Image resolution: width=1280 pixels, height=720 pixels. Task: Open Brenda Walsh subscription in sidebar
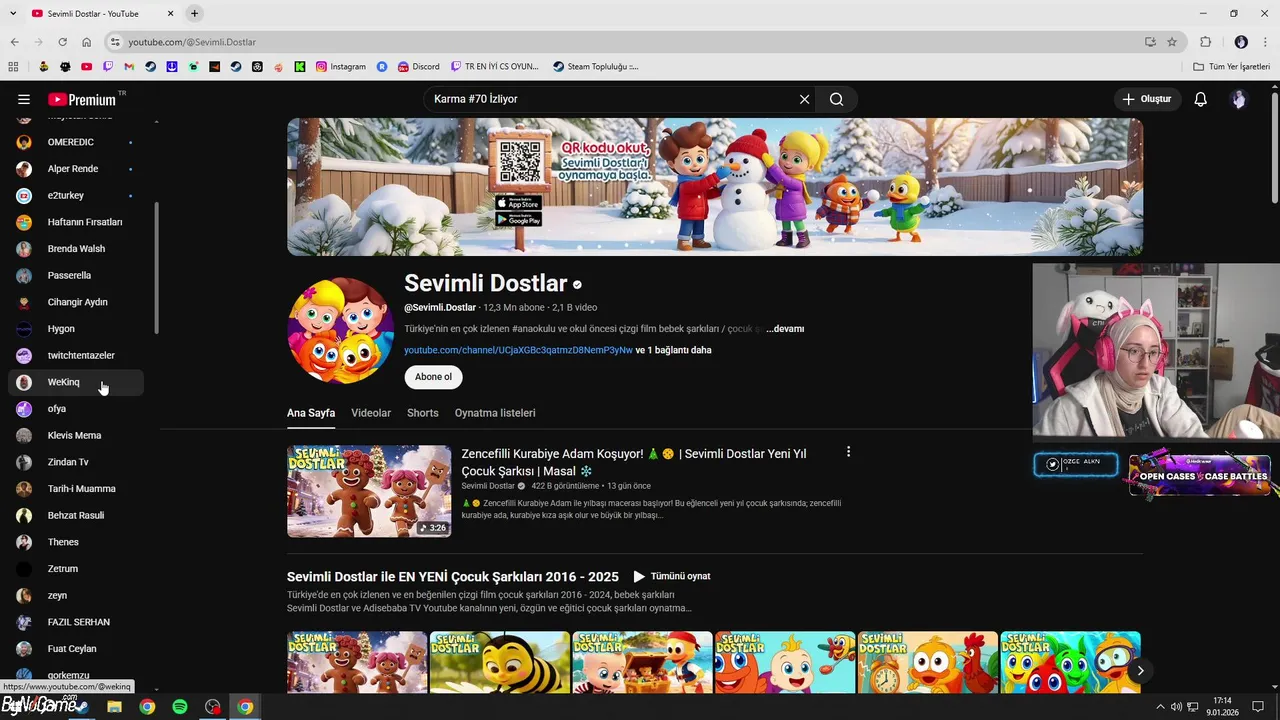point(76,249)
